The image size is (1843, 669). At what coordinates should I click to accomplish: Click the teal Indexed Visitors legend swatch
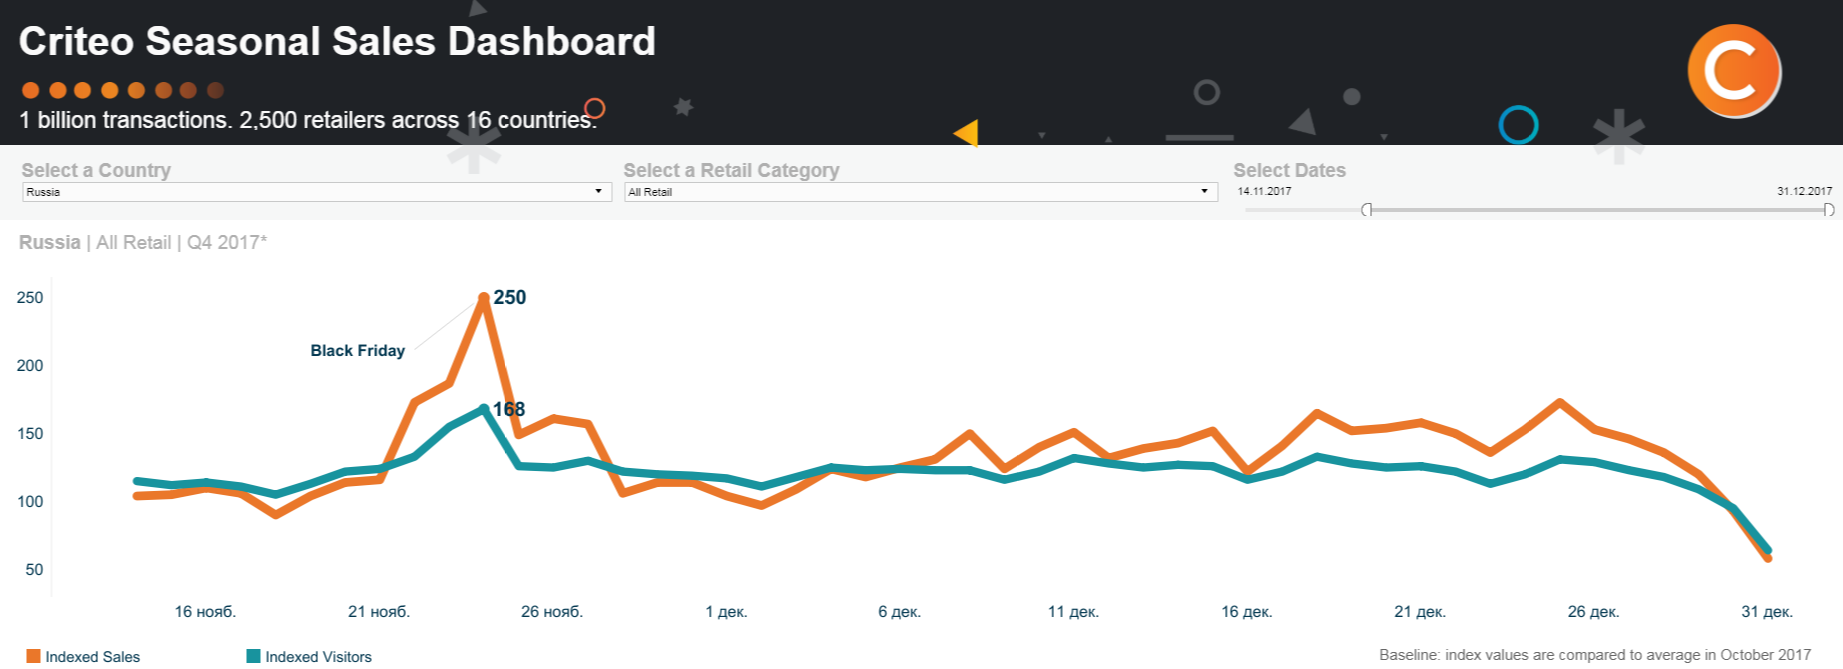pos(253,656)
